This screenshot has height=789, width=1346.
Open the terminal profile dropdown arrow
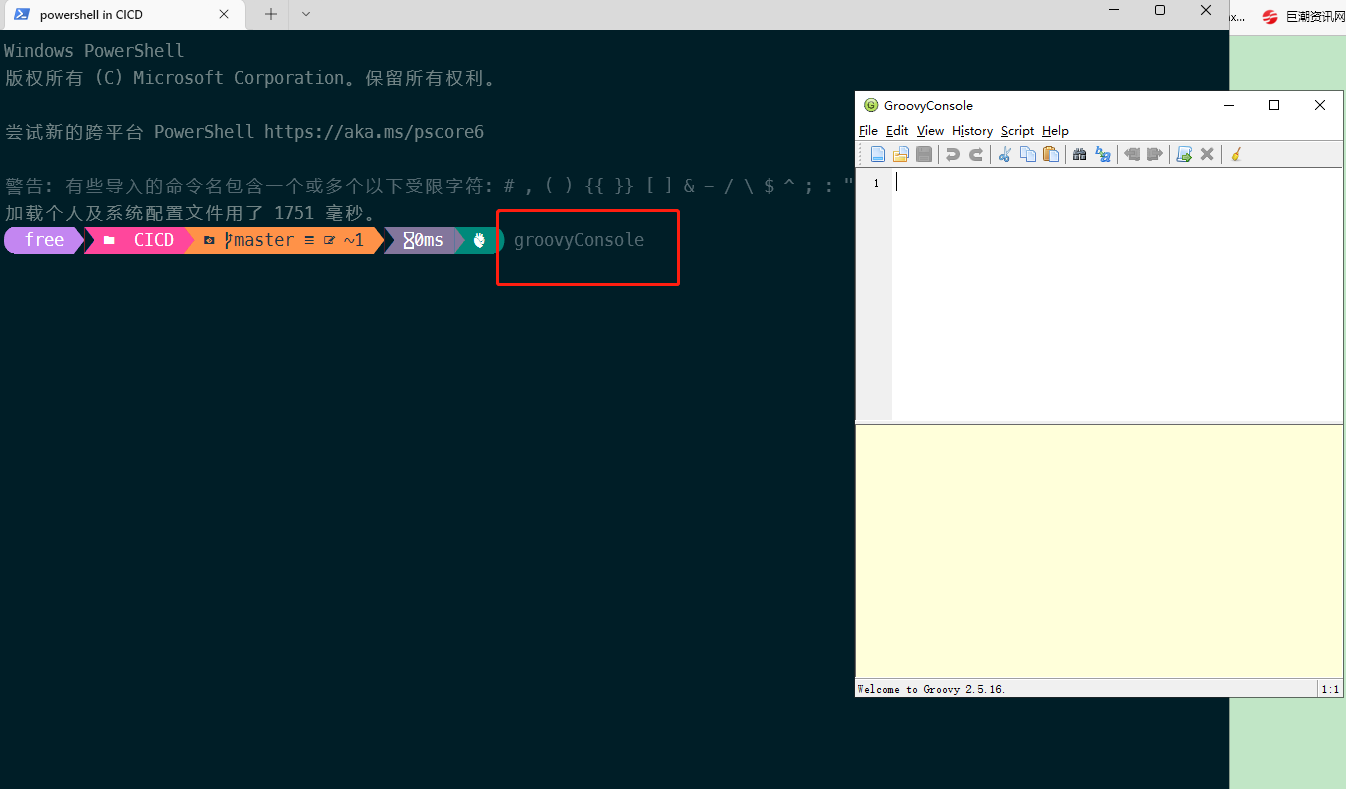tap(306, 14)
